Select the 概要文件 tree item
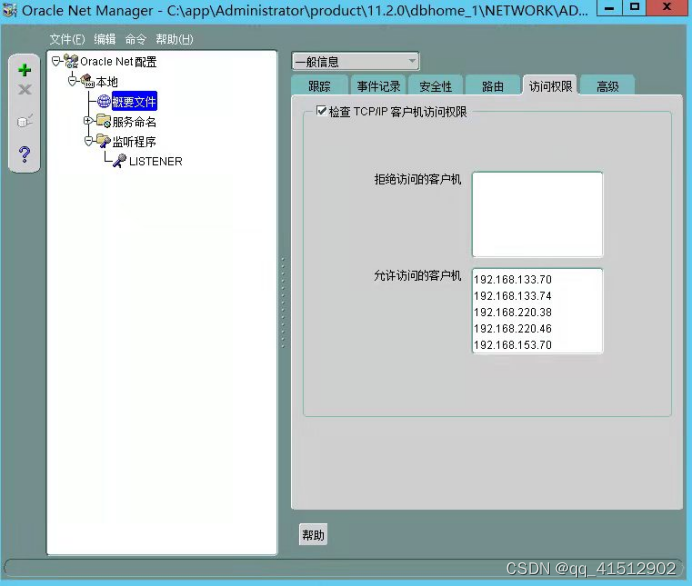 (x=134, y=101)
